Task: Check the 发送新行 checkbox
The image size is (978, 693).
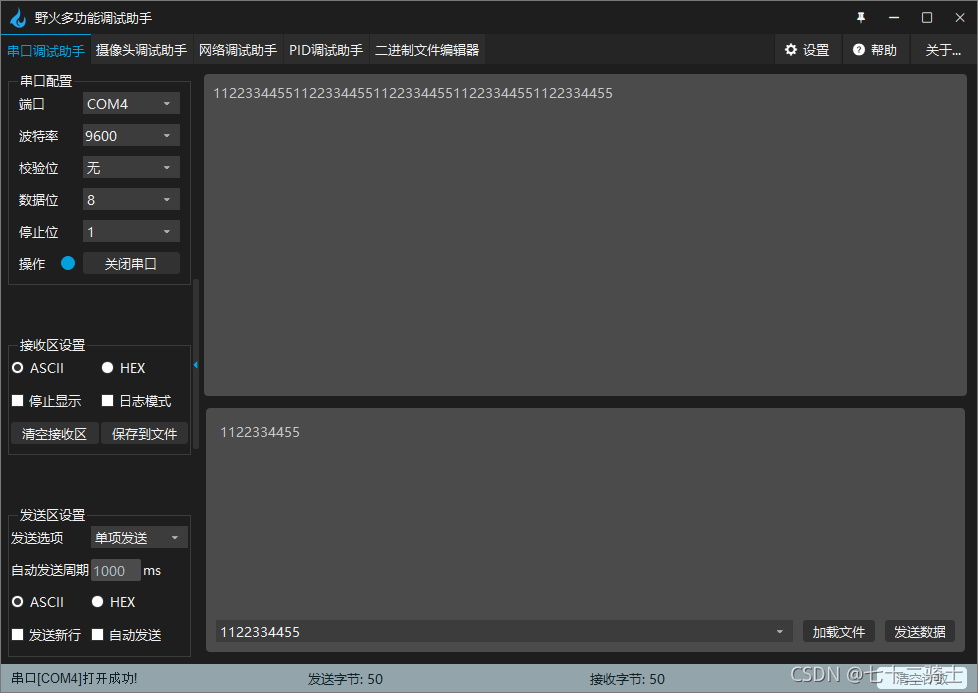Action: tap(47, 635)
